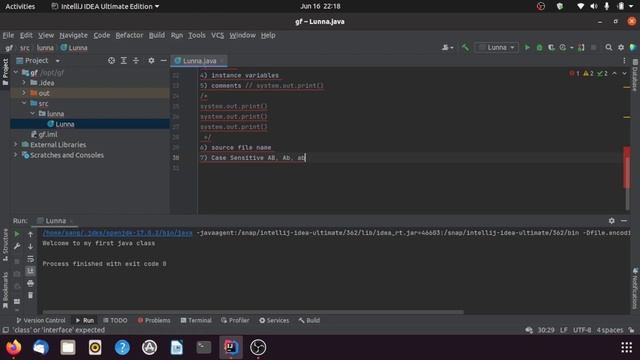Open Firefox from the Ubuntu dock
This screenshot has width=640, height=360.
tap(13, 347)
